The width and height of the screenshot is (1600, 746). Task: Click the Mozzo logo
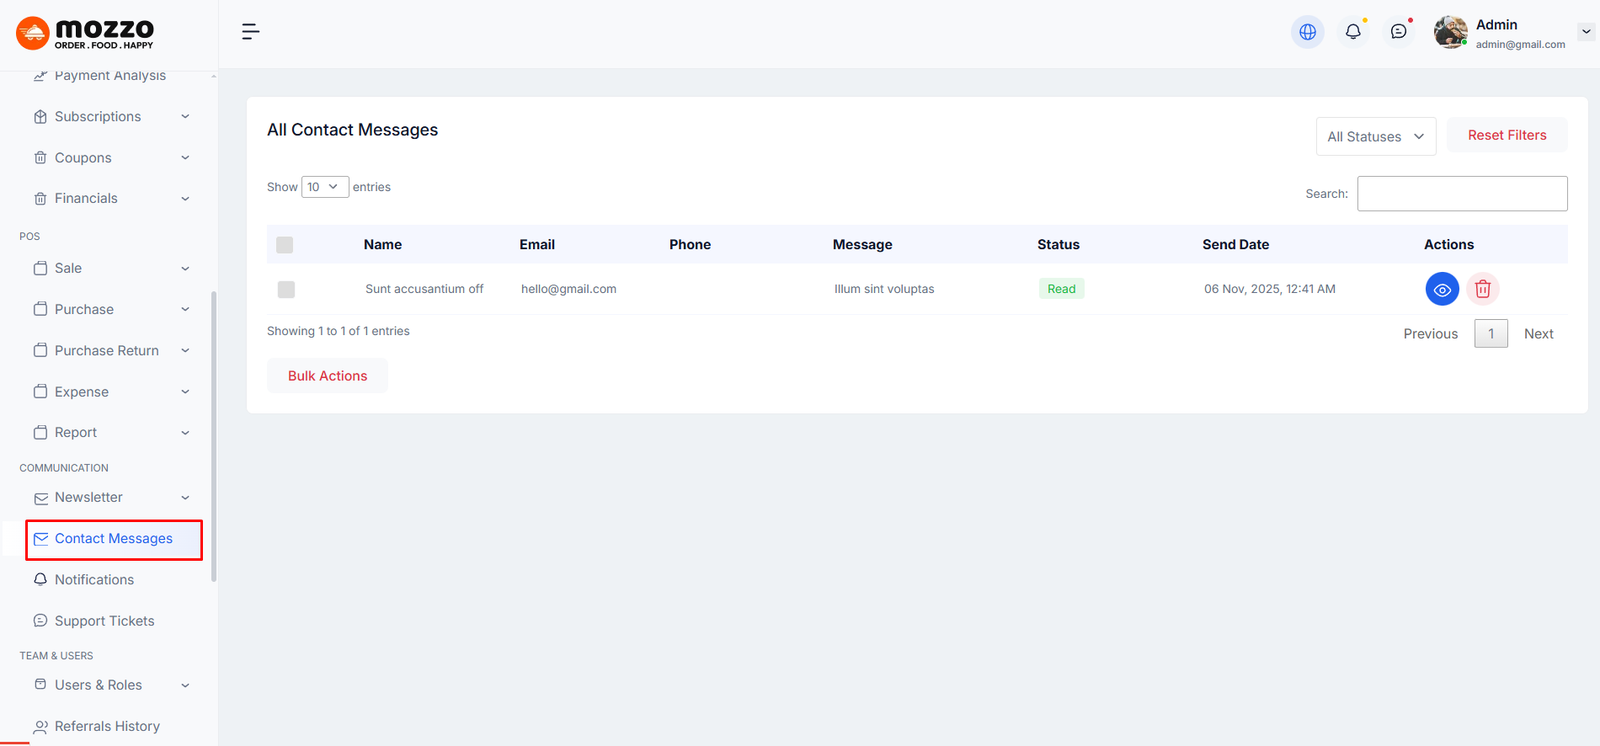[x=86, y=33]
